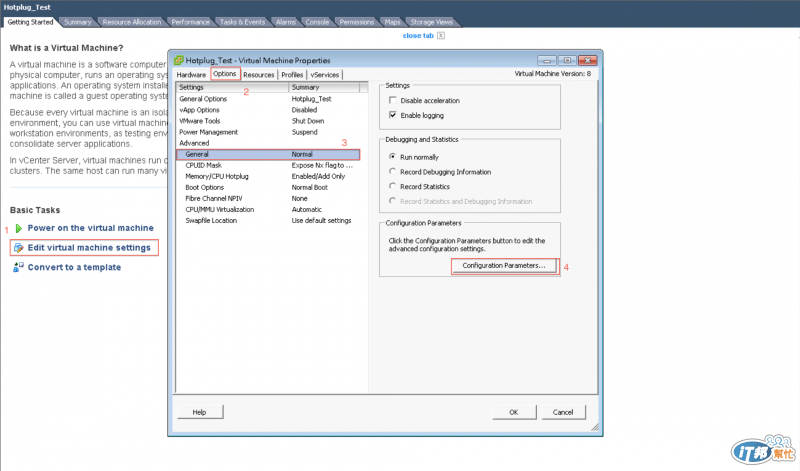Select the Getting Started tab
This screenshot has height=471, width=800.
click(x=30, y=22)
